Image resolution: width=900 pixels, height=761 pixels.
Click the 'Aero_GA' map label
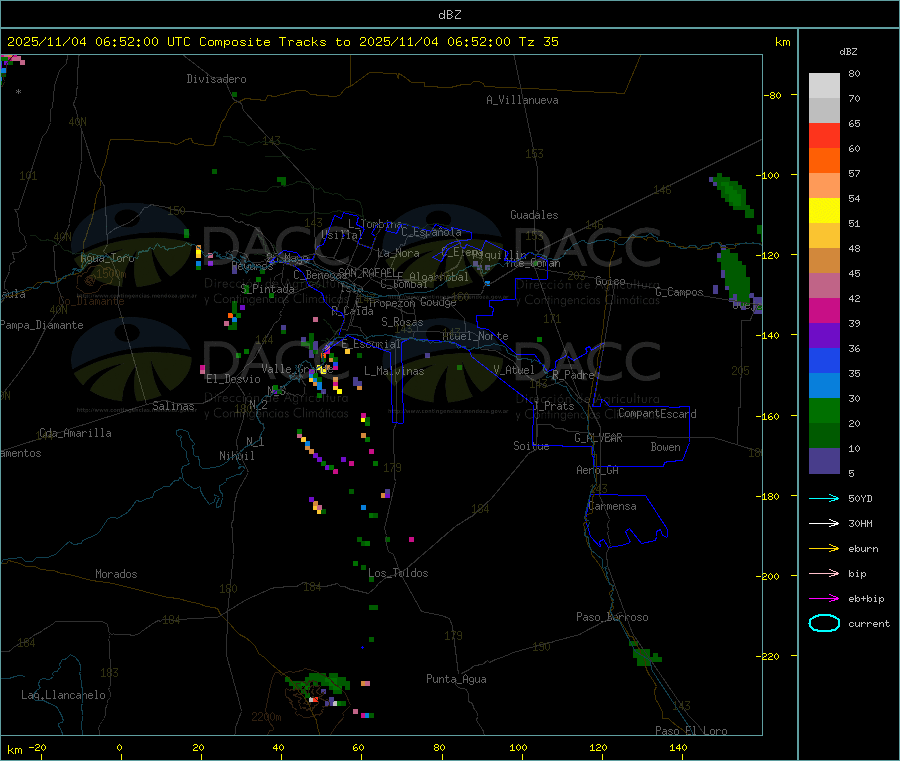click(597, 470)
